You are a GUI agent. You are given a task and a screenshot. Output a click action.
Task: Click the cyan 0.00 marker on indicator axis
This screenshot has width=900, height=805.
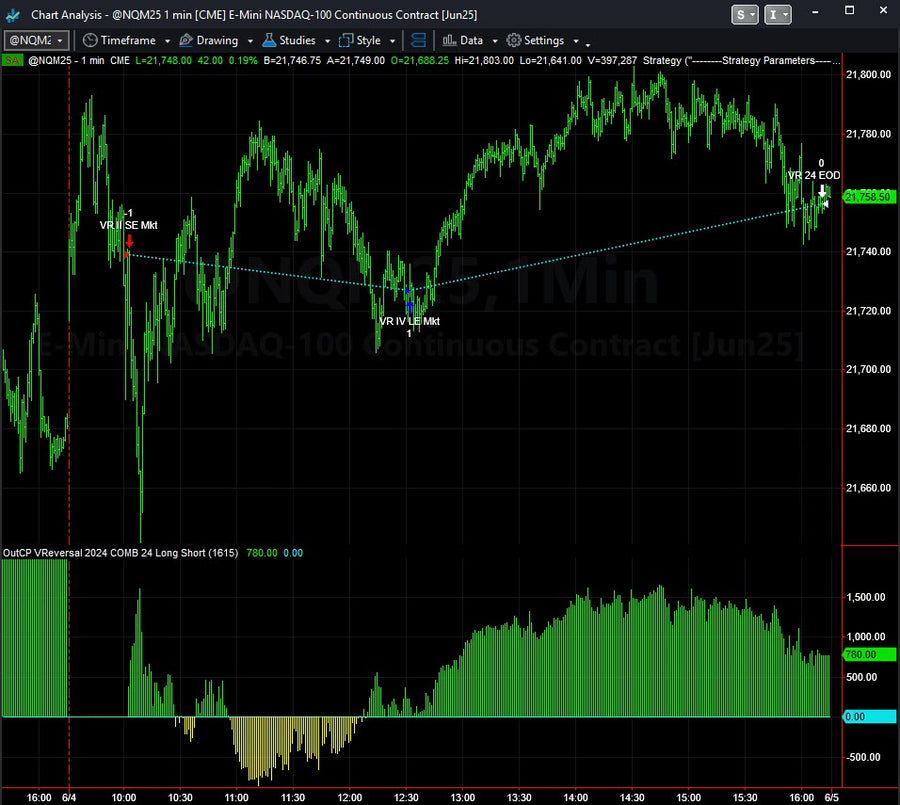(869, 717)
